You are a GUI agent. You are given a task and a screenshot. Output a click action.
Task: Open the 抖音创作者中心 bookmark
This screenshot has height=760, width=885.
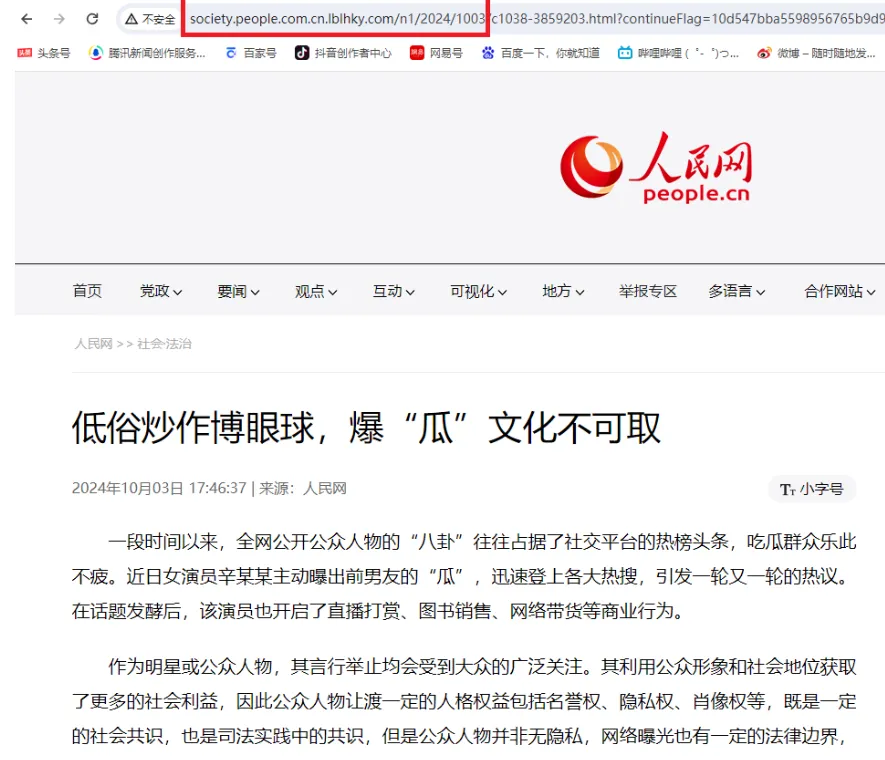click(343, 53)
